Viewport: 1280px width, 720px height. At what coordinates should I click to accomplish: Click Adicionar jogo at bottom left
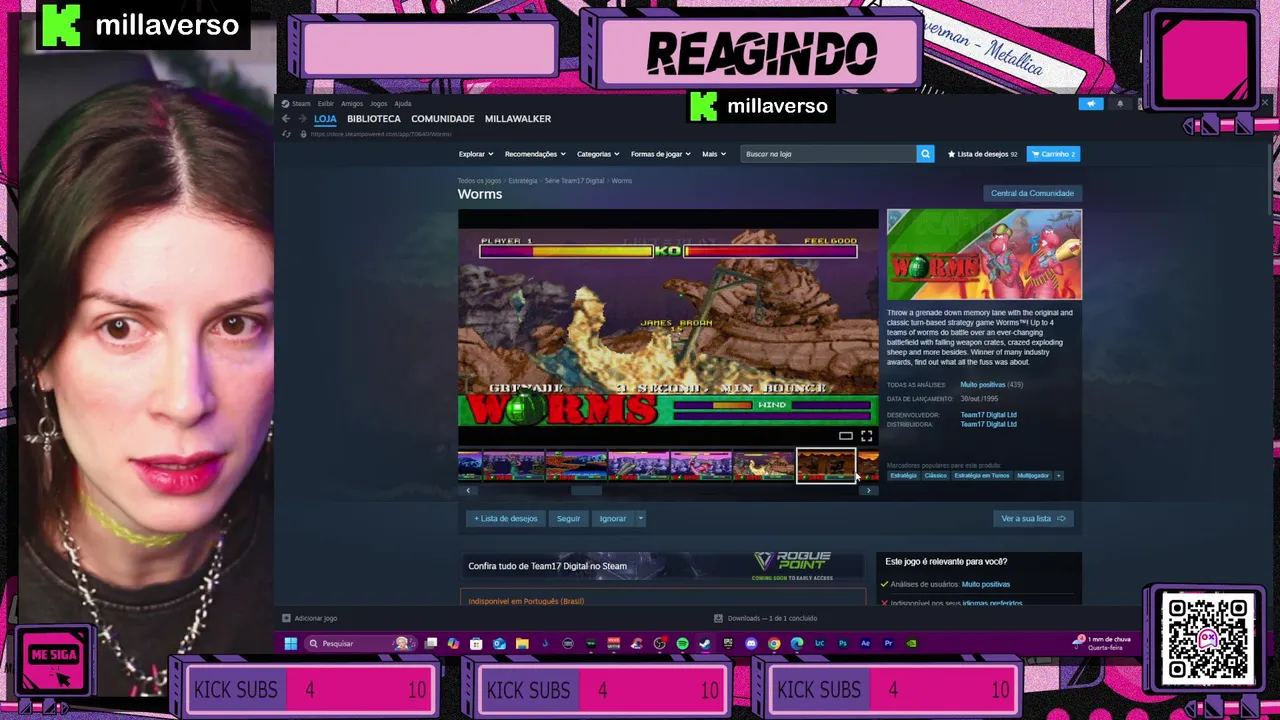point(310,618)
